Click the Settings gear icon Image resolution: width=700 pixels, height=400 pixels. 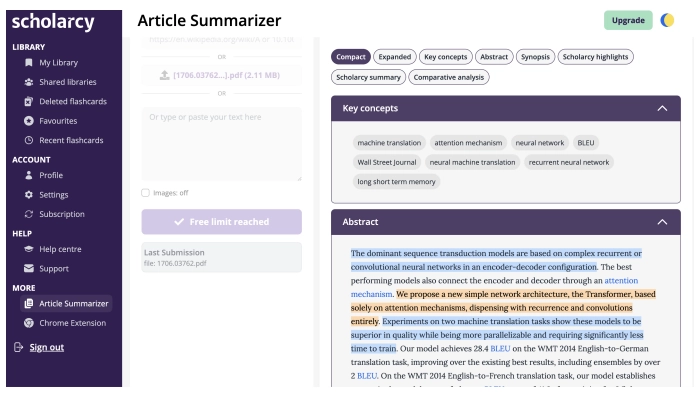pyautogui.click(x=29, y=195)
